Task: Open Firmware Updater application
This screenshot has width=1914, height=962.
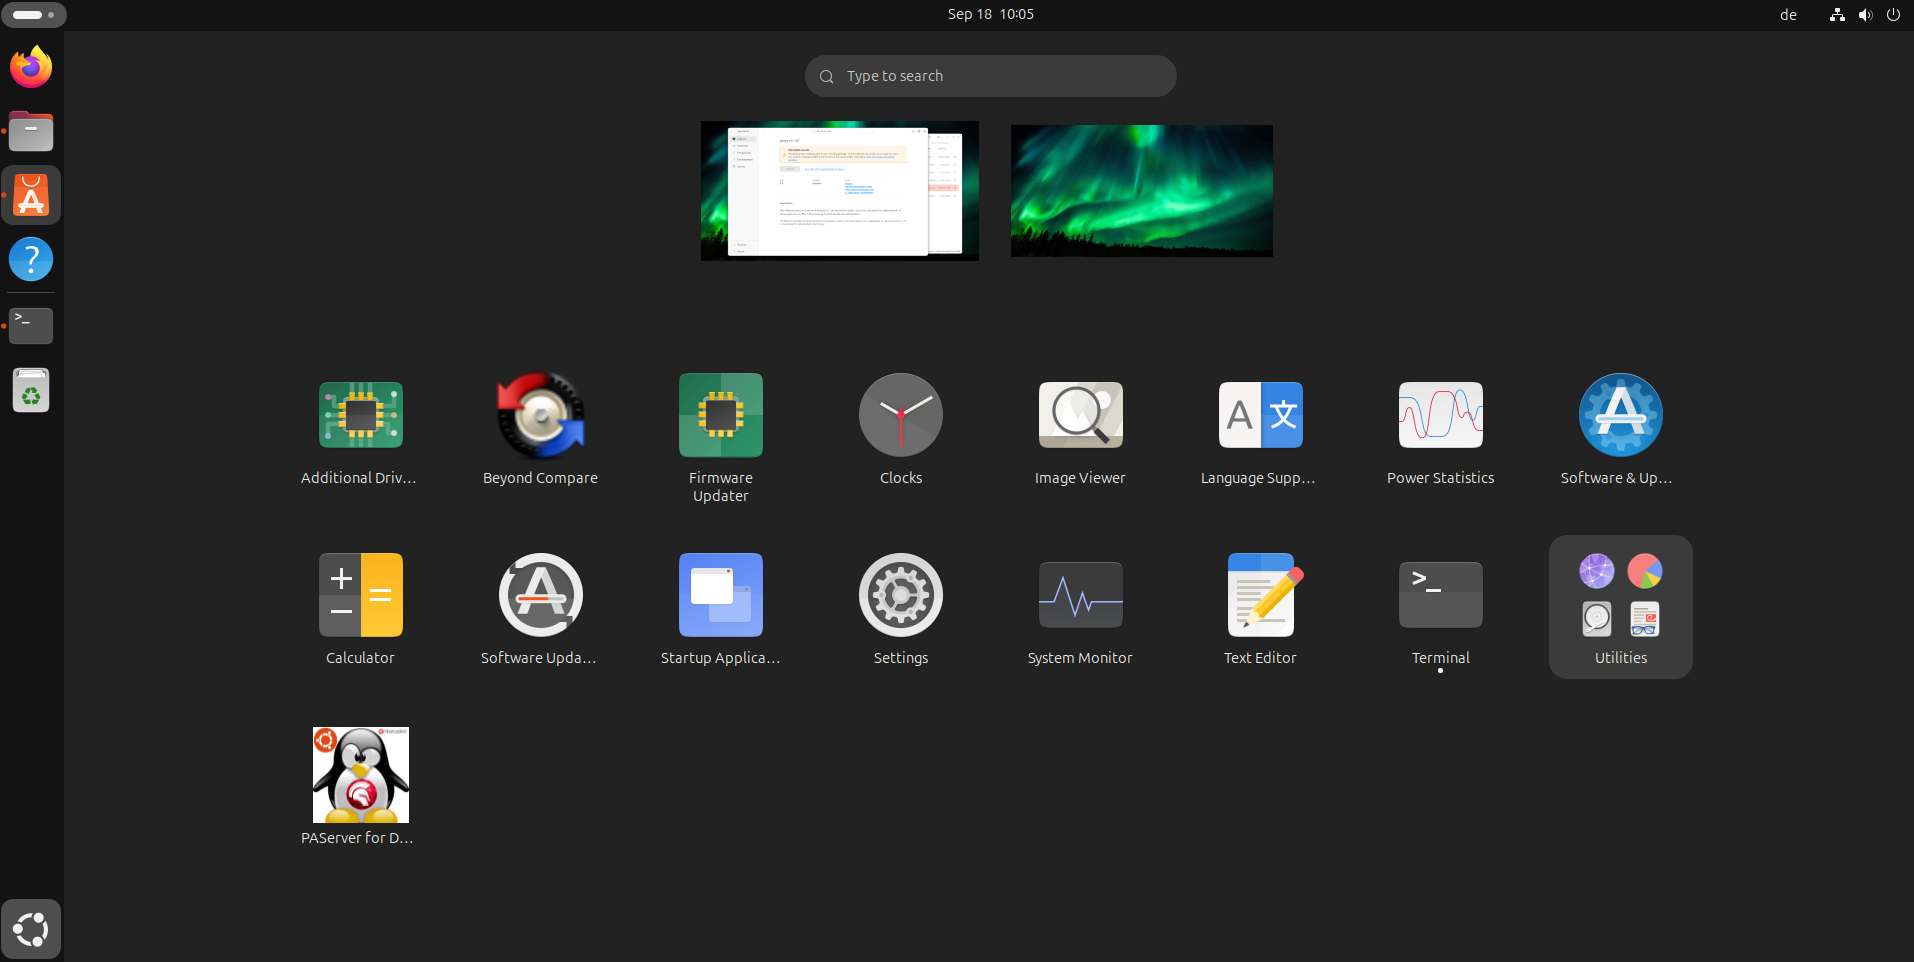Action: pos(720,416)
